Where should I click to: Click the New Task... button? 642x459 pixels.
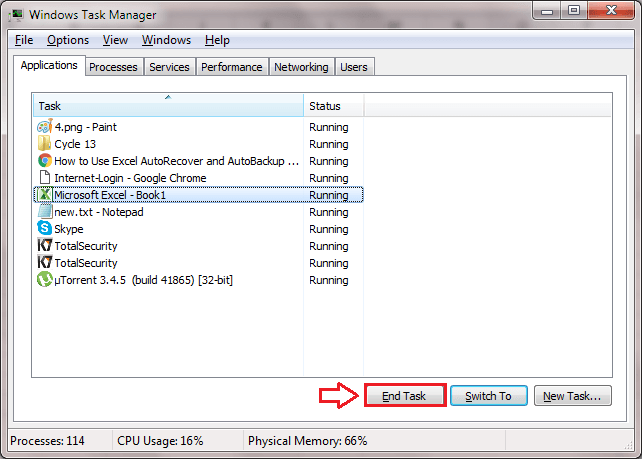[x=572, y=396]
